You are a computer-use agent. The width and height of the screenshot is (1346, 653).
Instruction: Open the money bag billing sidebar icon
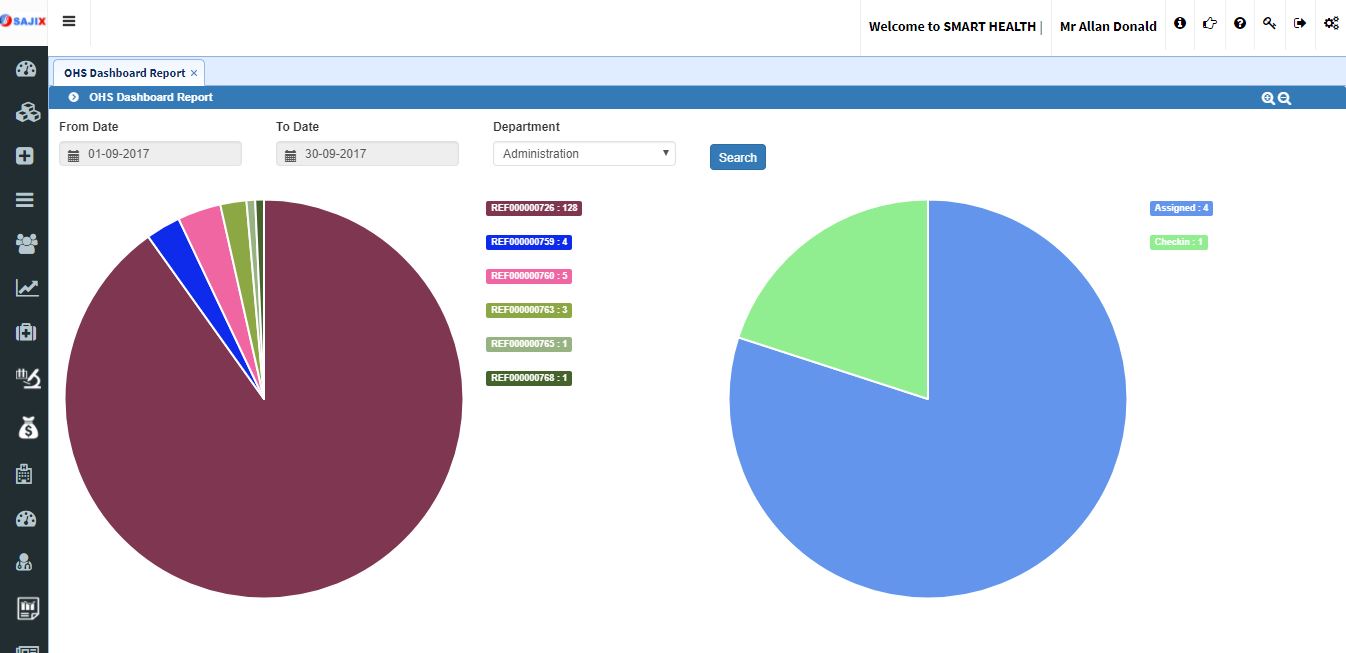click(x=26, y=428)
